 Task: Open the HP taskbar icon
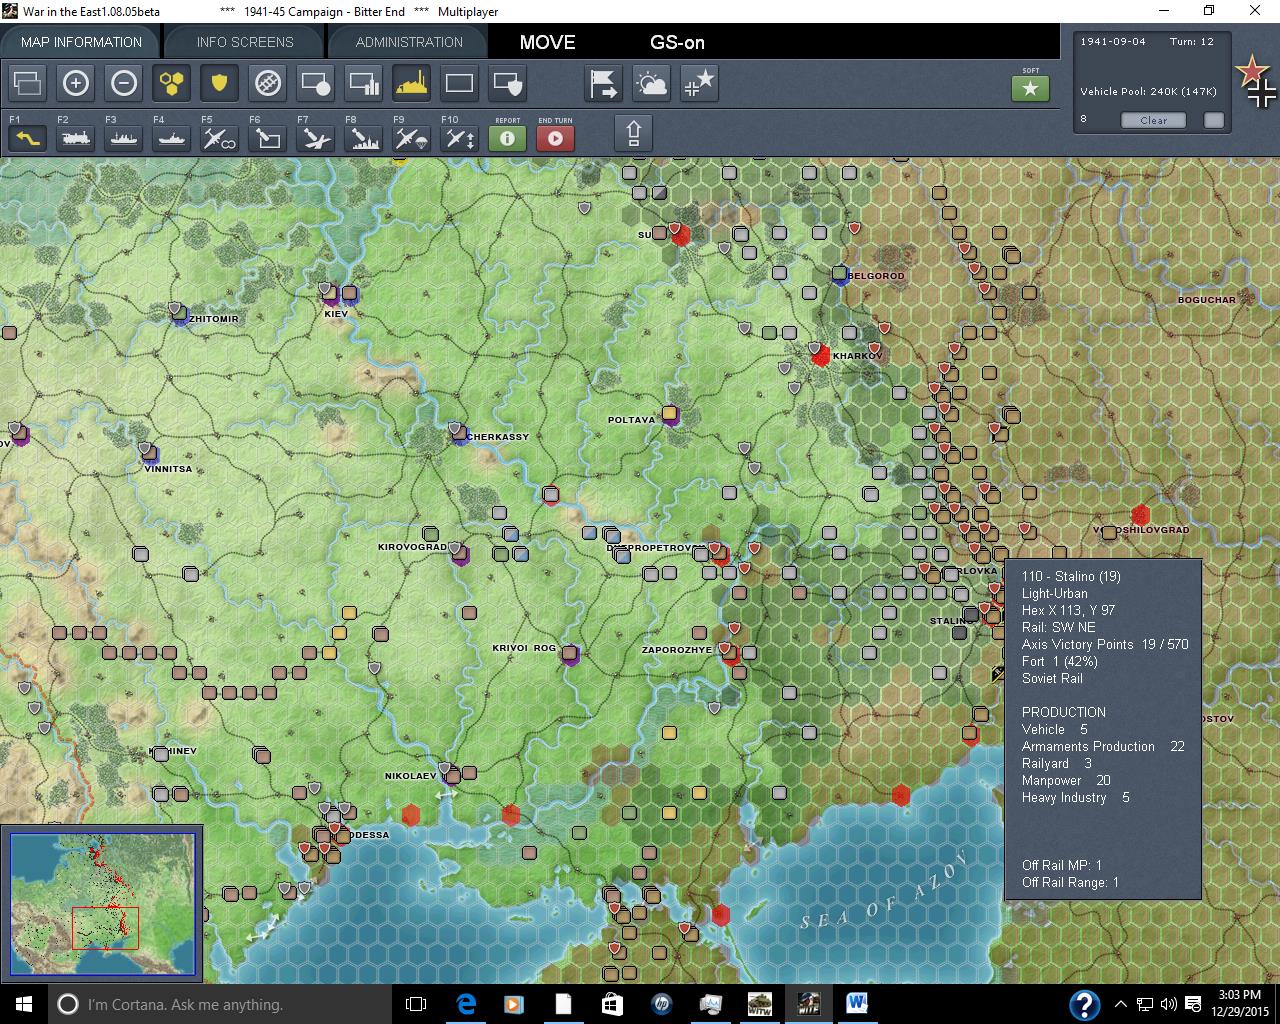click(661, 1004)
